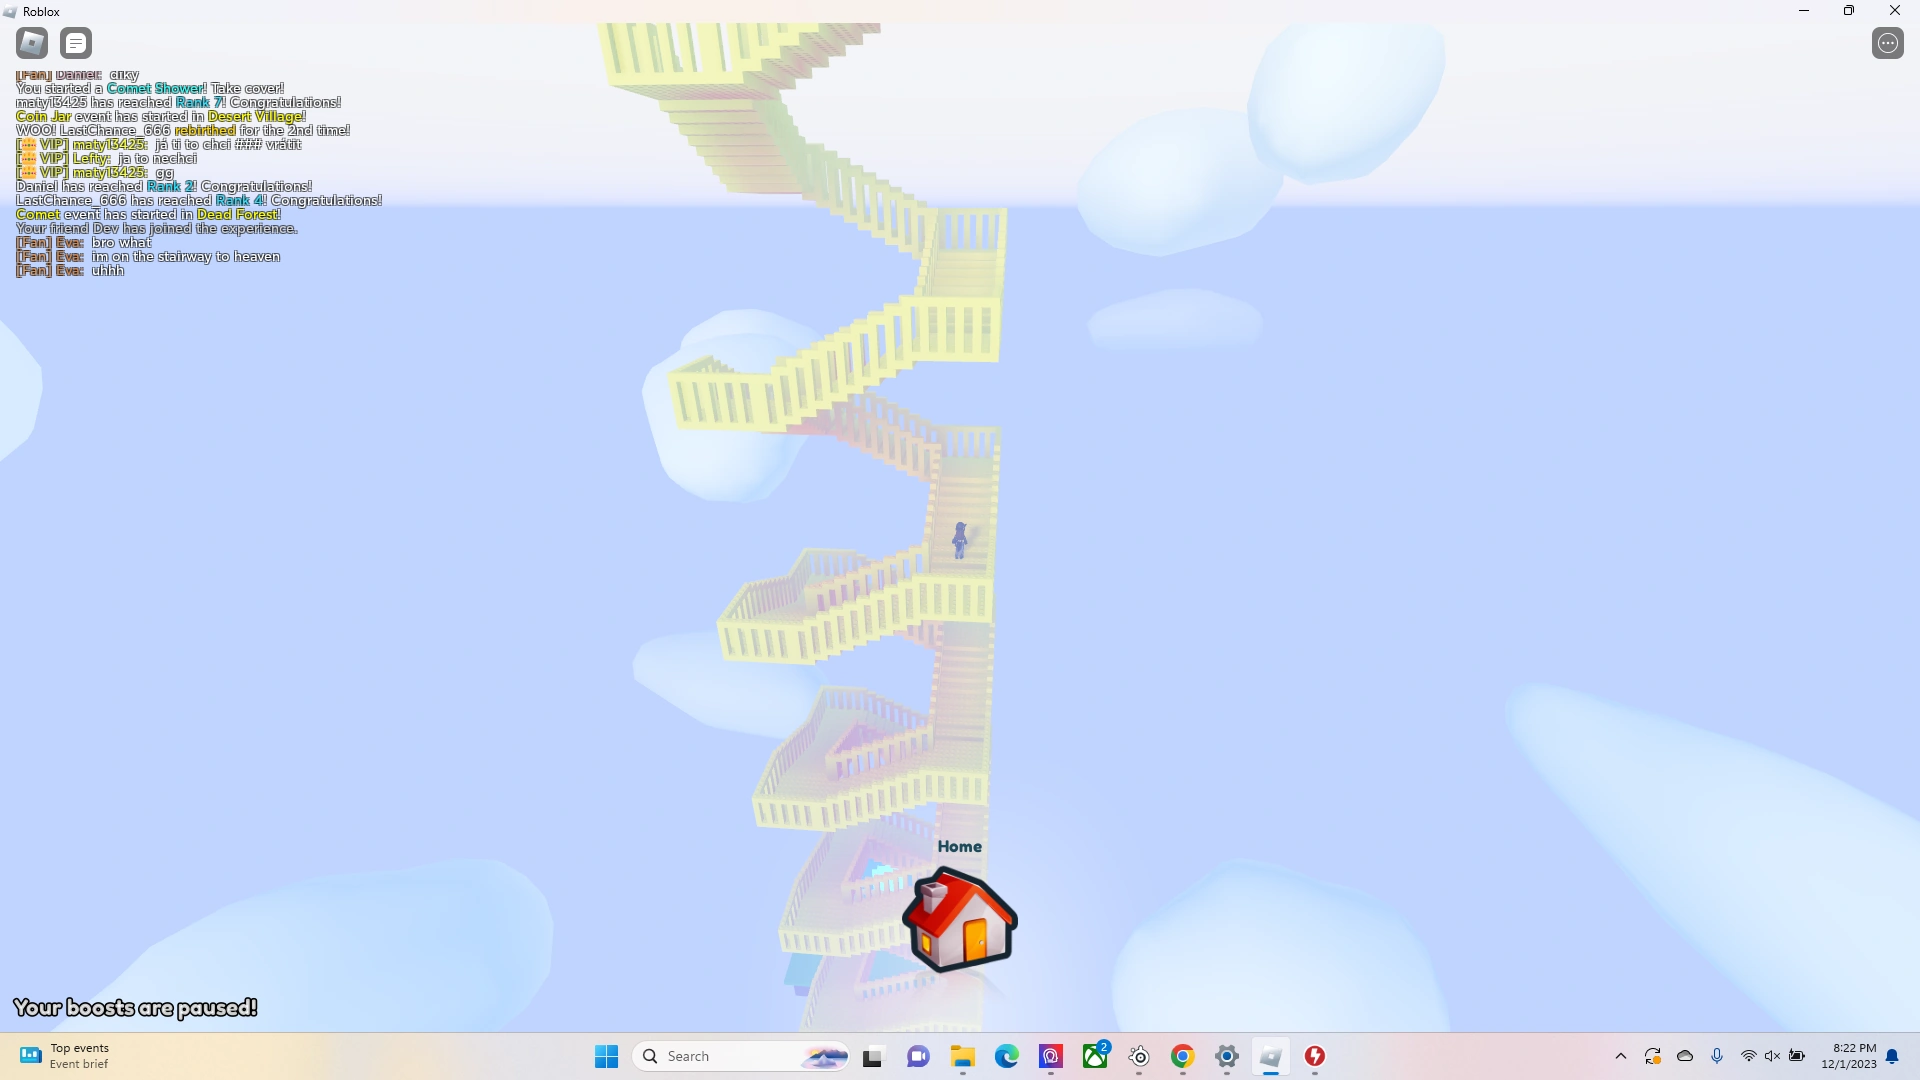Open the Settings gear on the taskbar

point(1227,1056)
